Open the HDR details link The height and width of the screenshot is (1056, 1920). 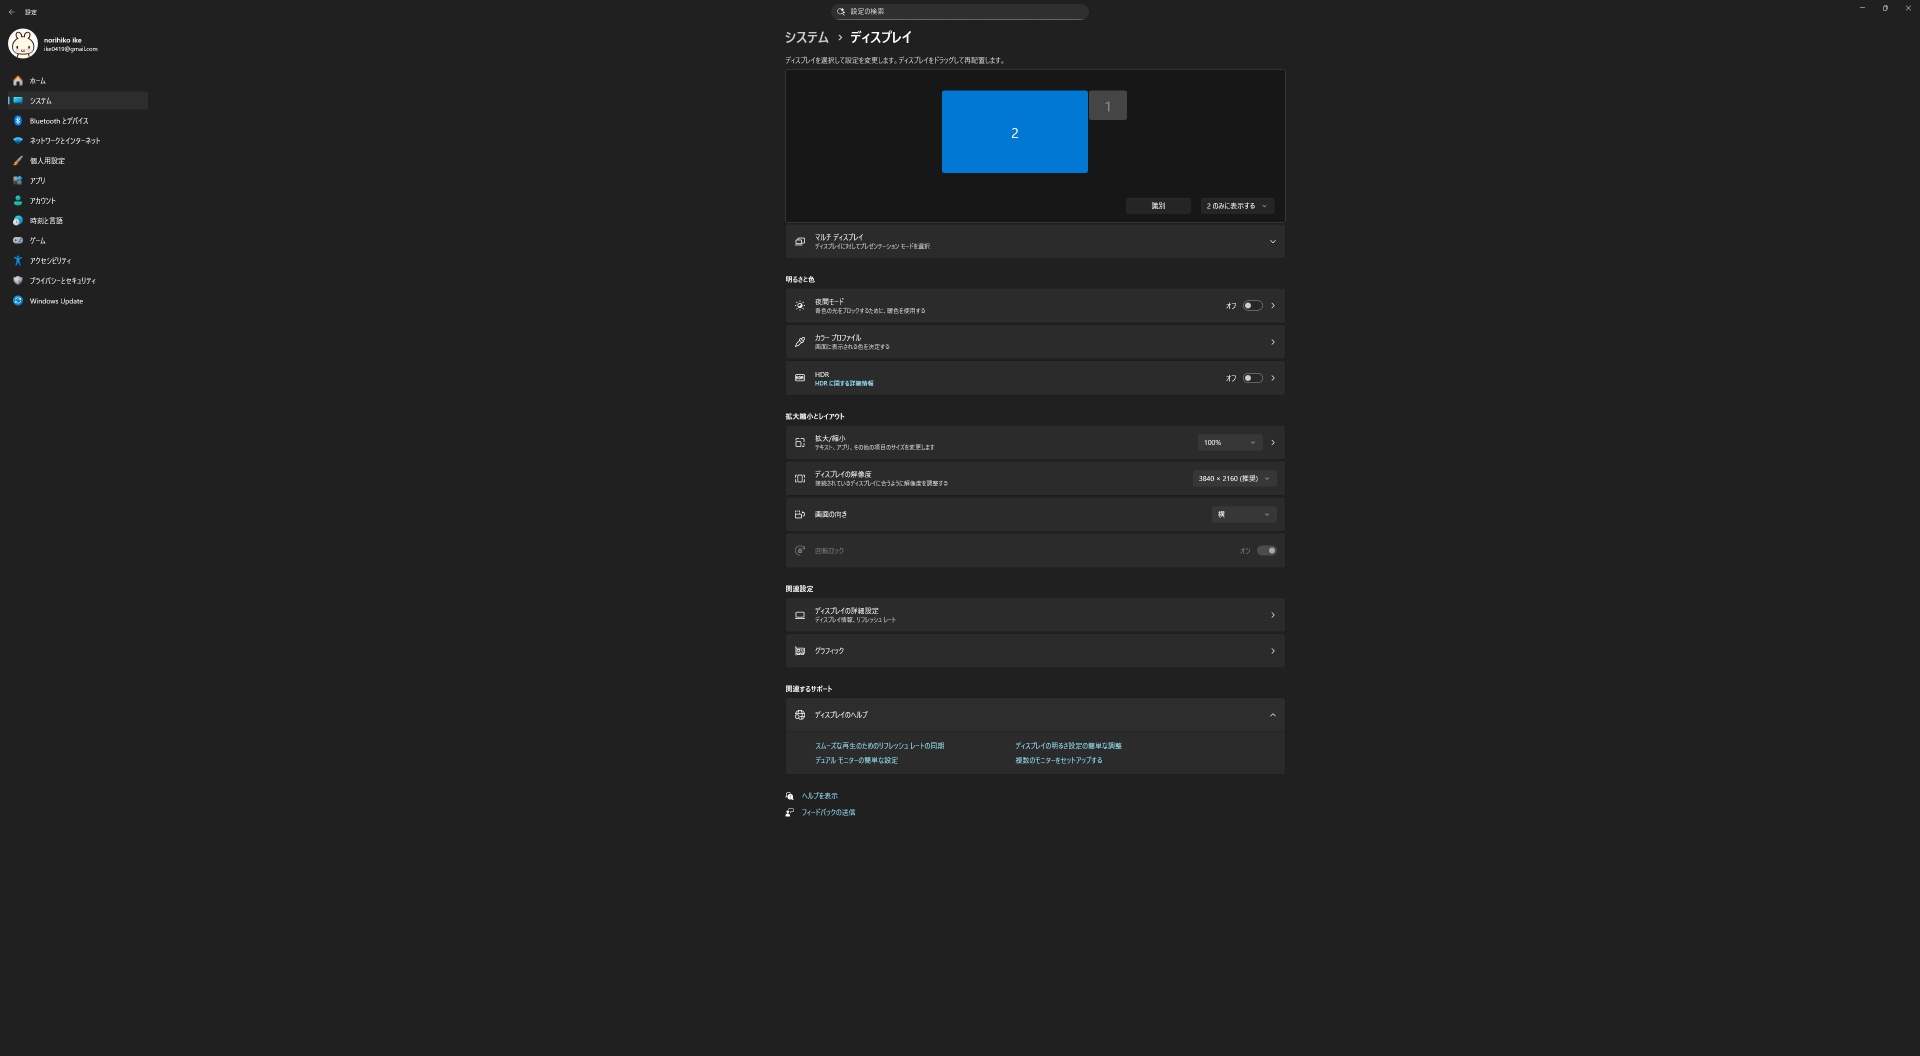point(843,384)
